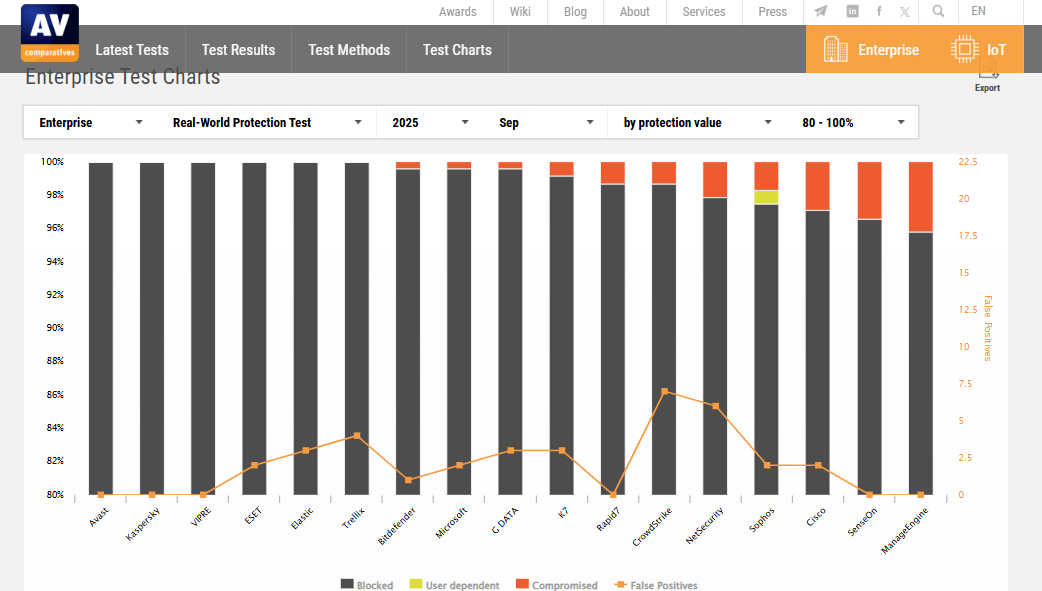Click the False Positives axis title
This screenshot has height=591, width=1042.
988,328
